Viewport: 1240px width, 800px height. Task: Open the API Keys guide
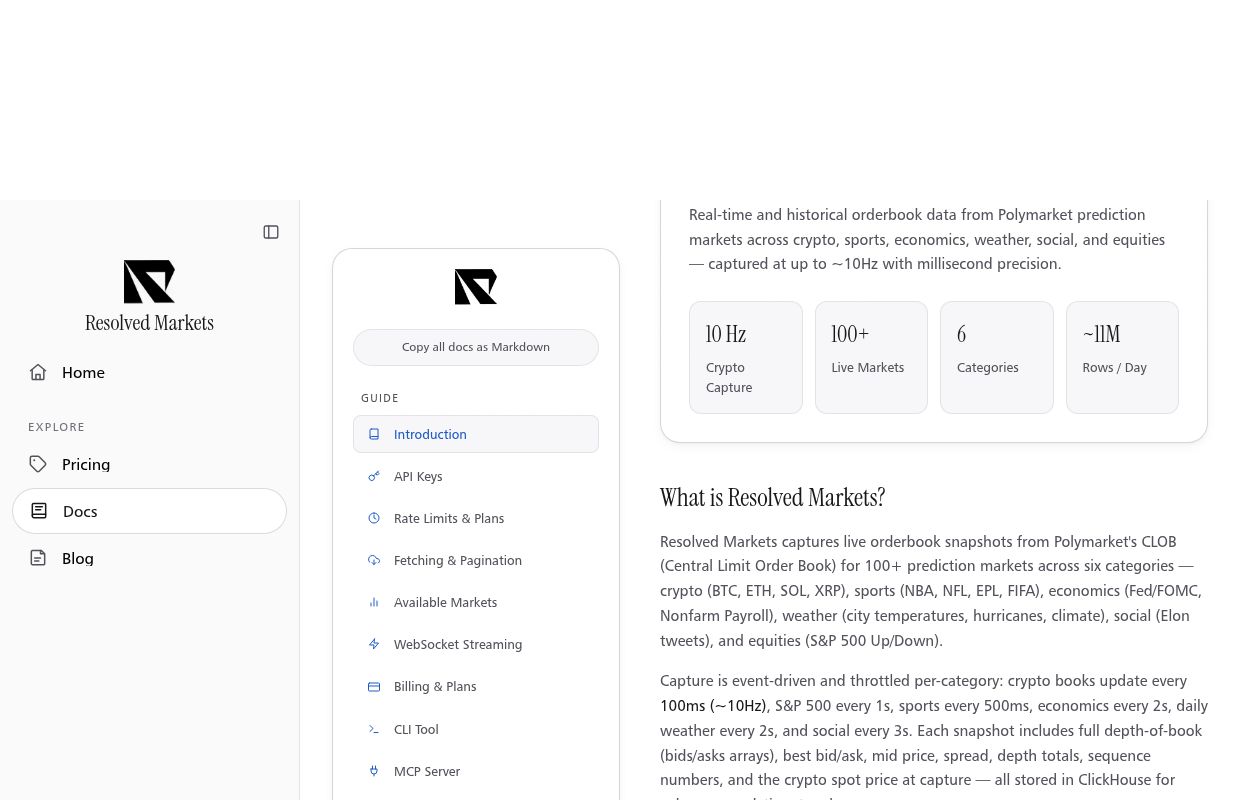tap(476, 476)
